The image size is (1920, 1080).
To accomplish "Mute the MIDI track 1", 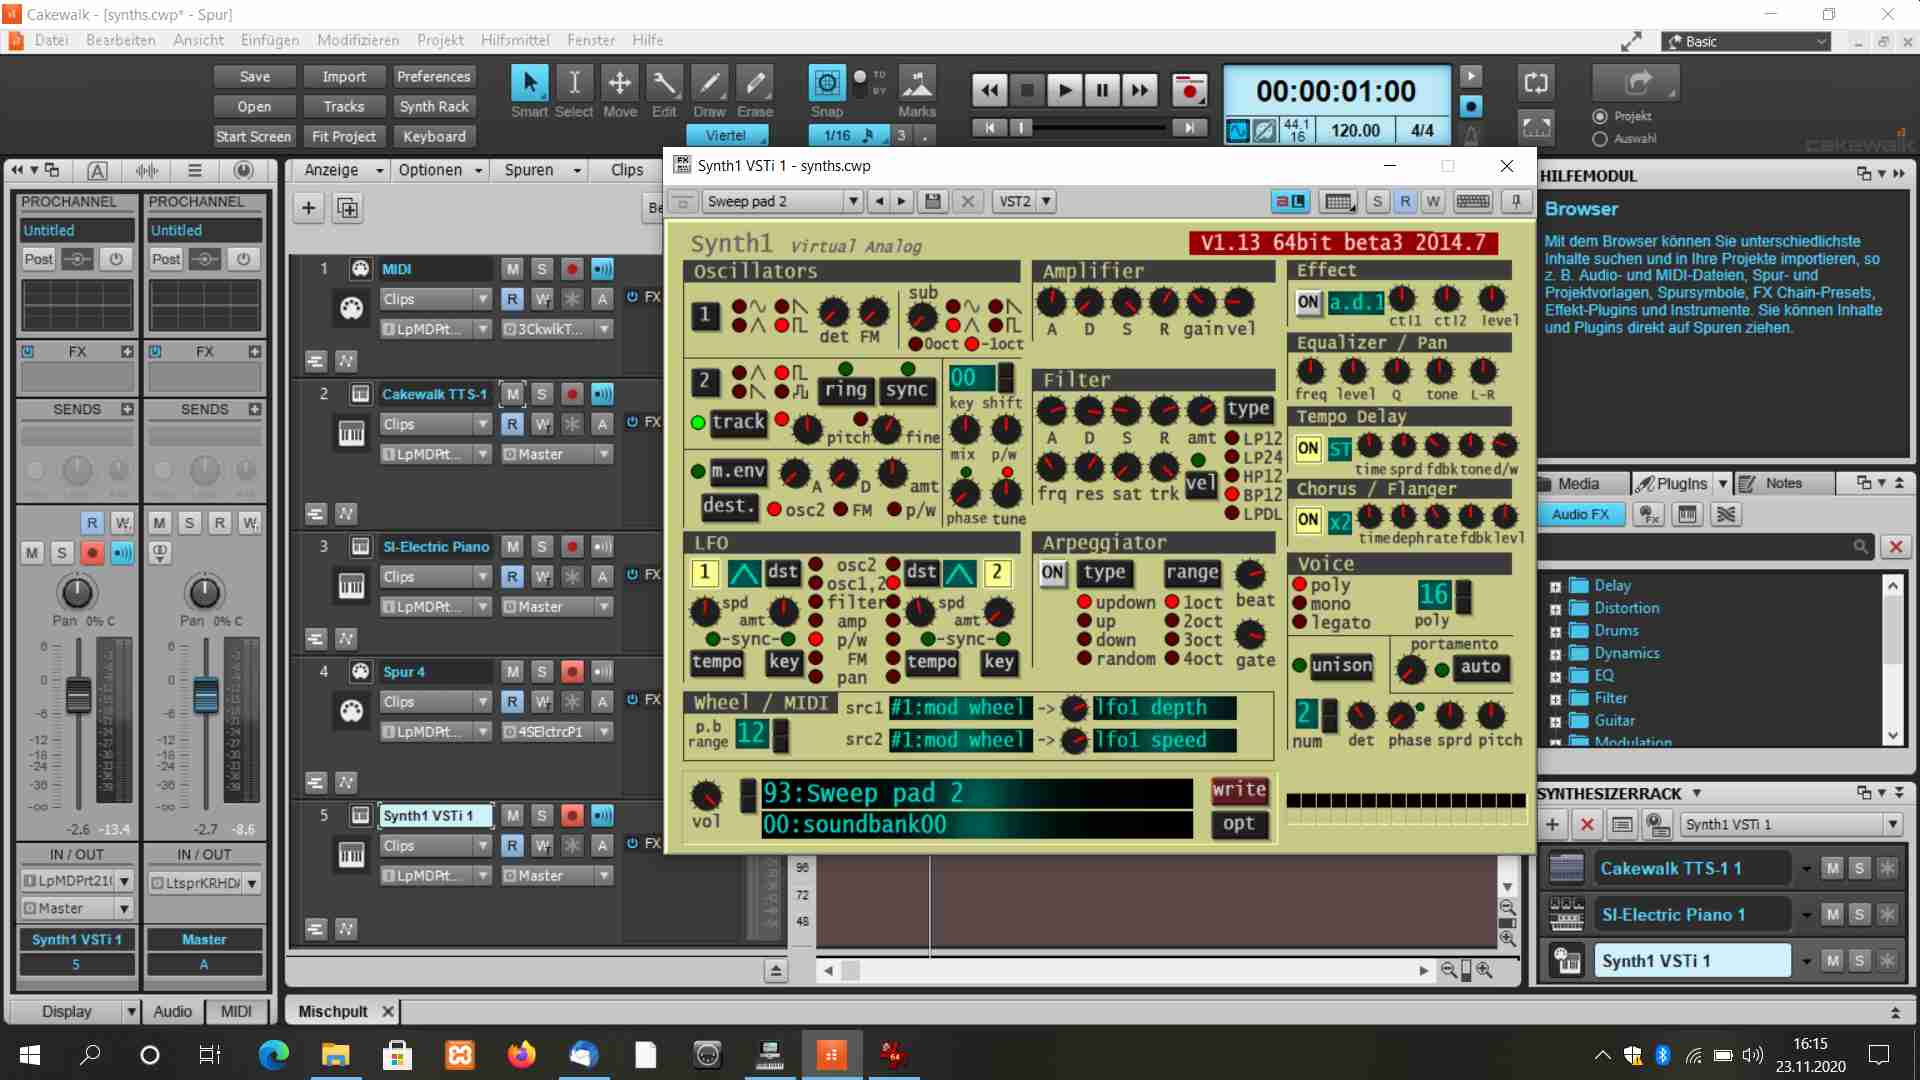I will click(x=512, y=269).
